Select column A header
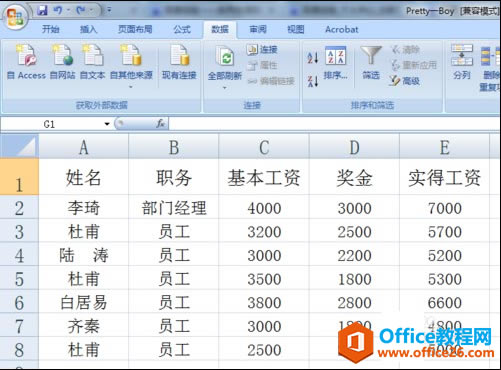The width and height of the screenshot is (501, 370). click(x=84, y=147)
